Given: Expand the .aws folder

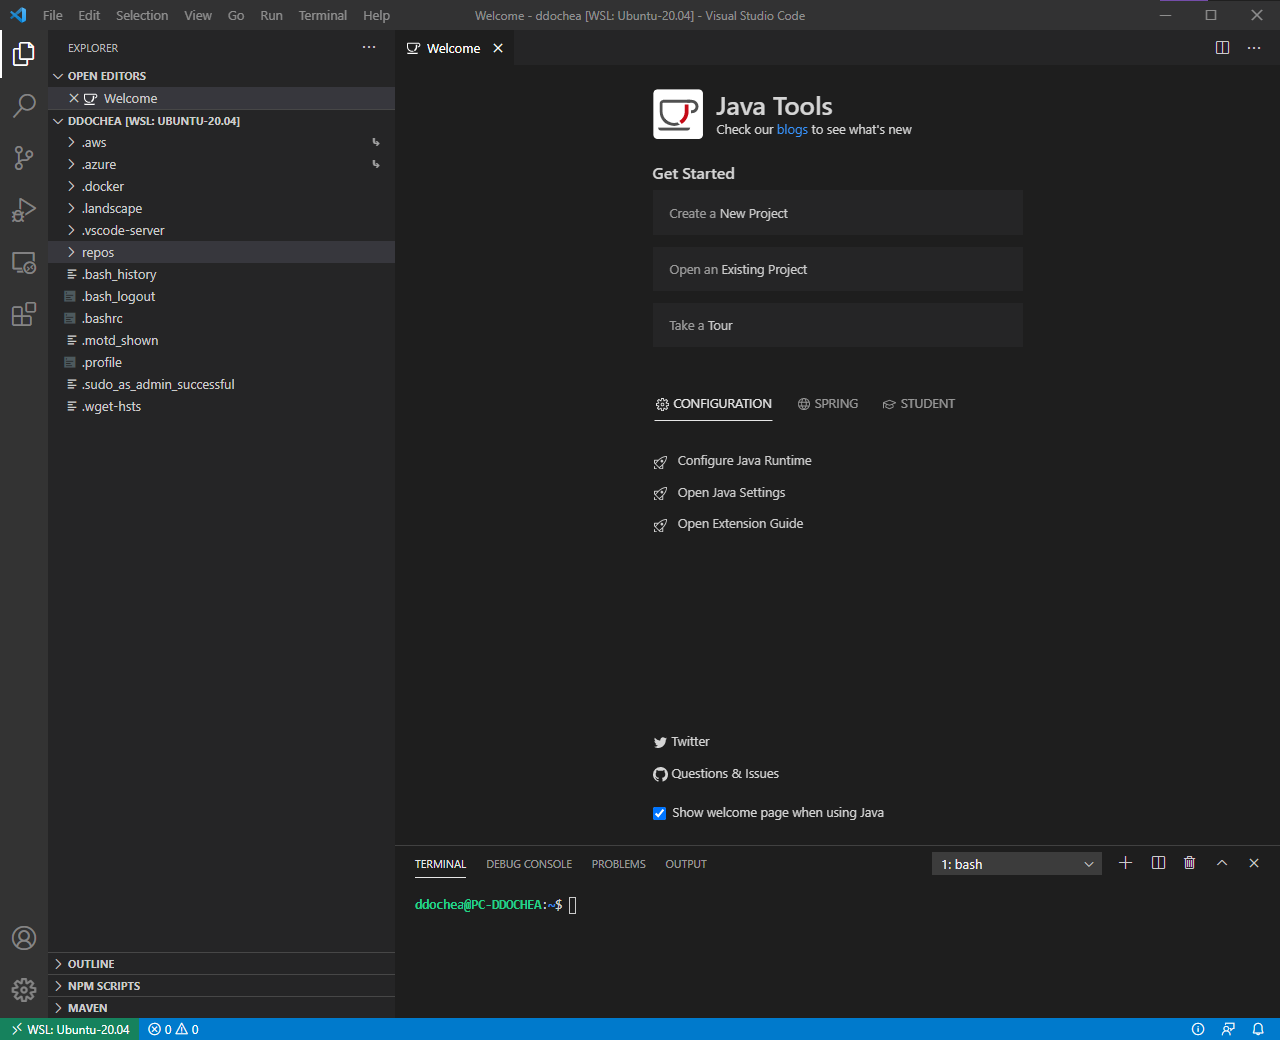Looking at the screenshot, I should click(221, 142).
